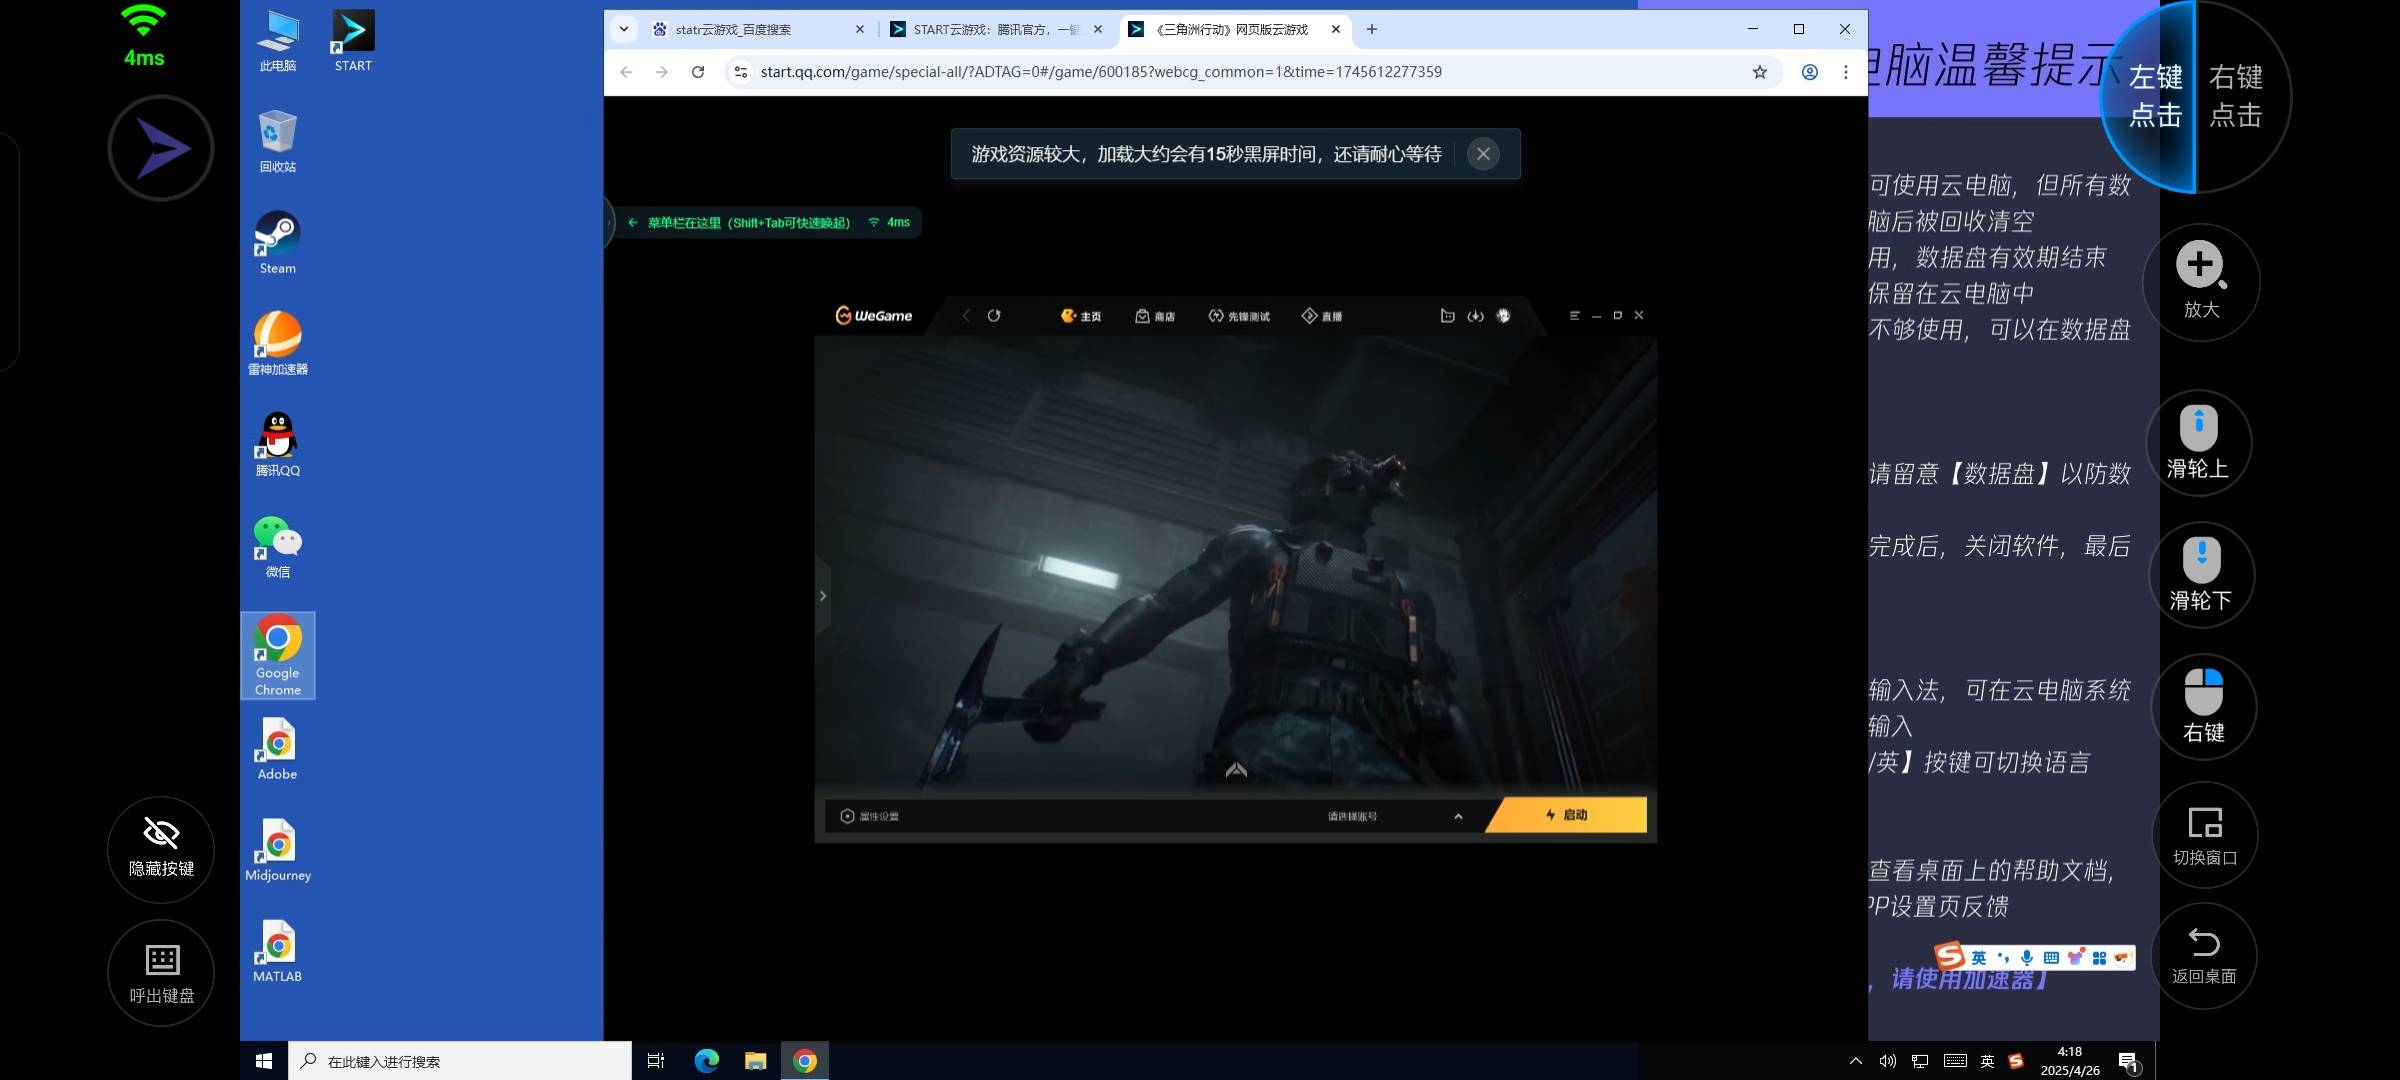Select the MATLAB desktop shortcut
The image size is (2400, 1080).
tap(278, 952)
